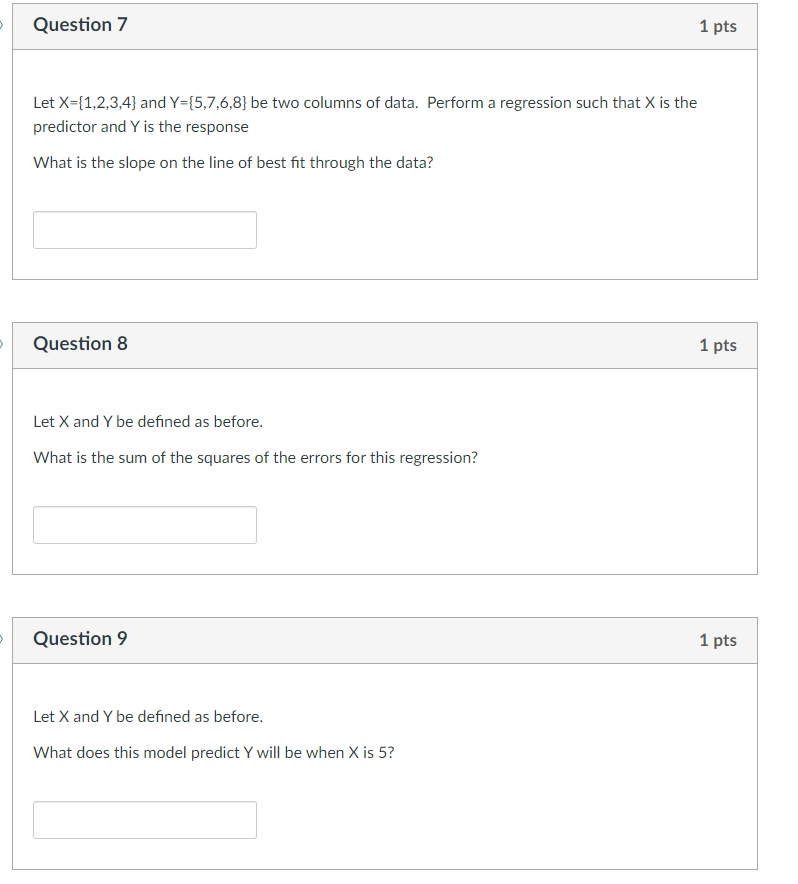798x884 pixels.
Task: Click the 1 pts label on Question 9
Action: coord(718,640)
